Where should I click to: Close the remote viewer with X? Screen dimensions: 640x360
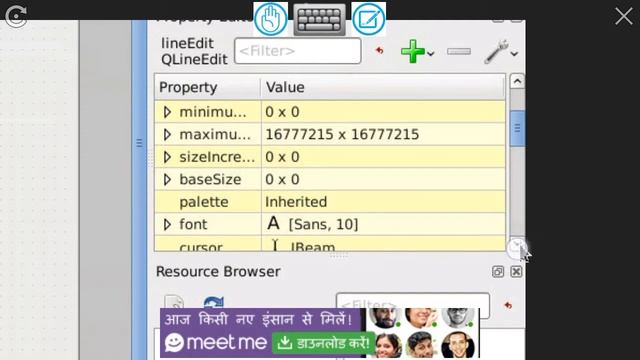click(x=624, y=17)
